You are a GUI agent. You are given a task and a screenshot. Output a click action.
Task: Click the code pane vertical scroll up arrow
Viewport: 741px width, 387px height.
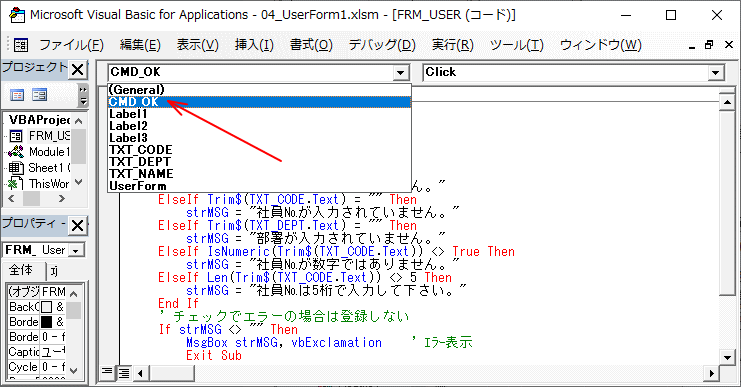point(727,102)
